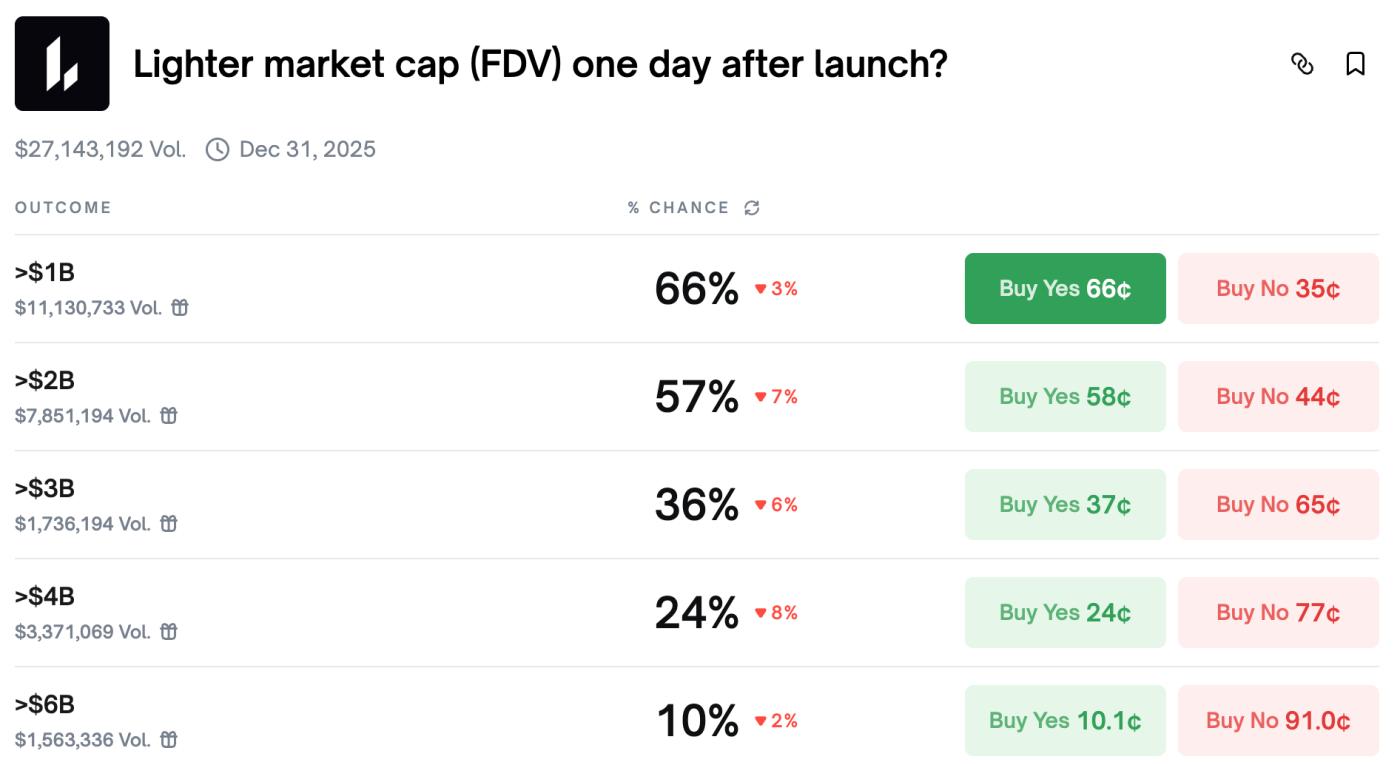
Task: Buy No at 44¢ for >$2B
Action: point(1278,396)
